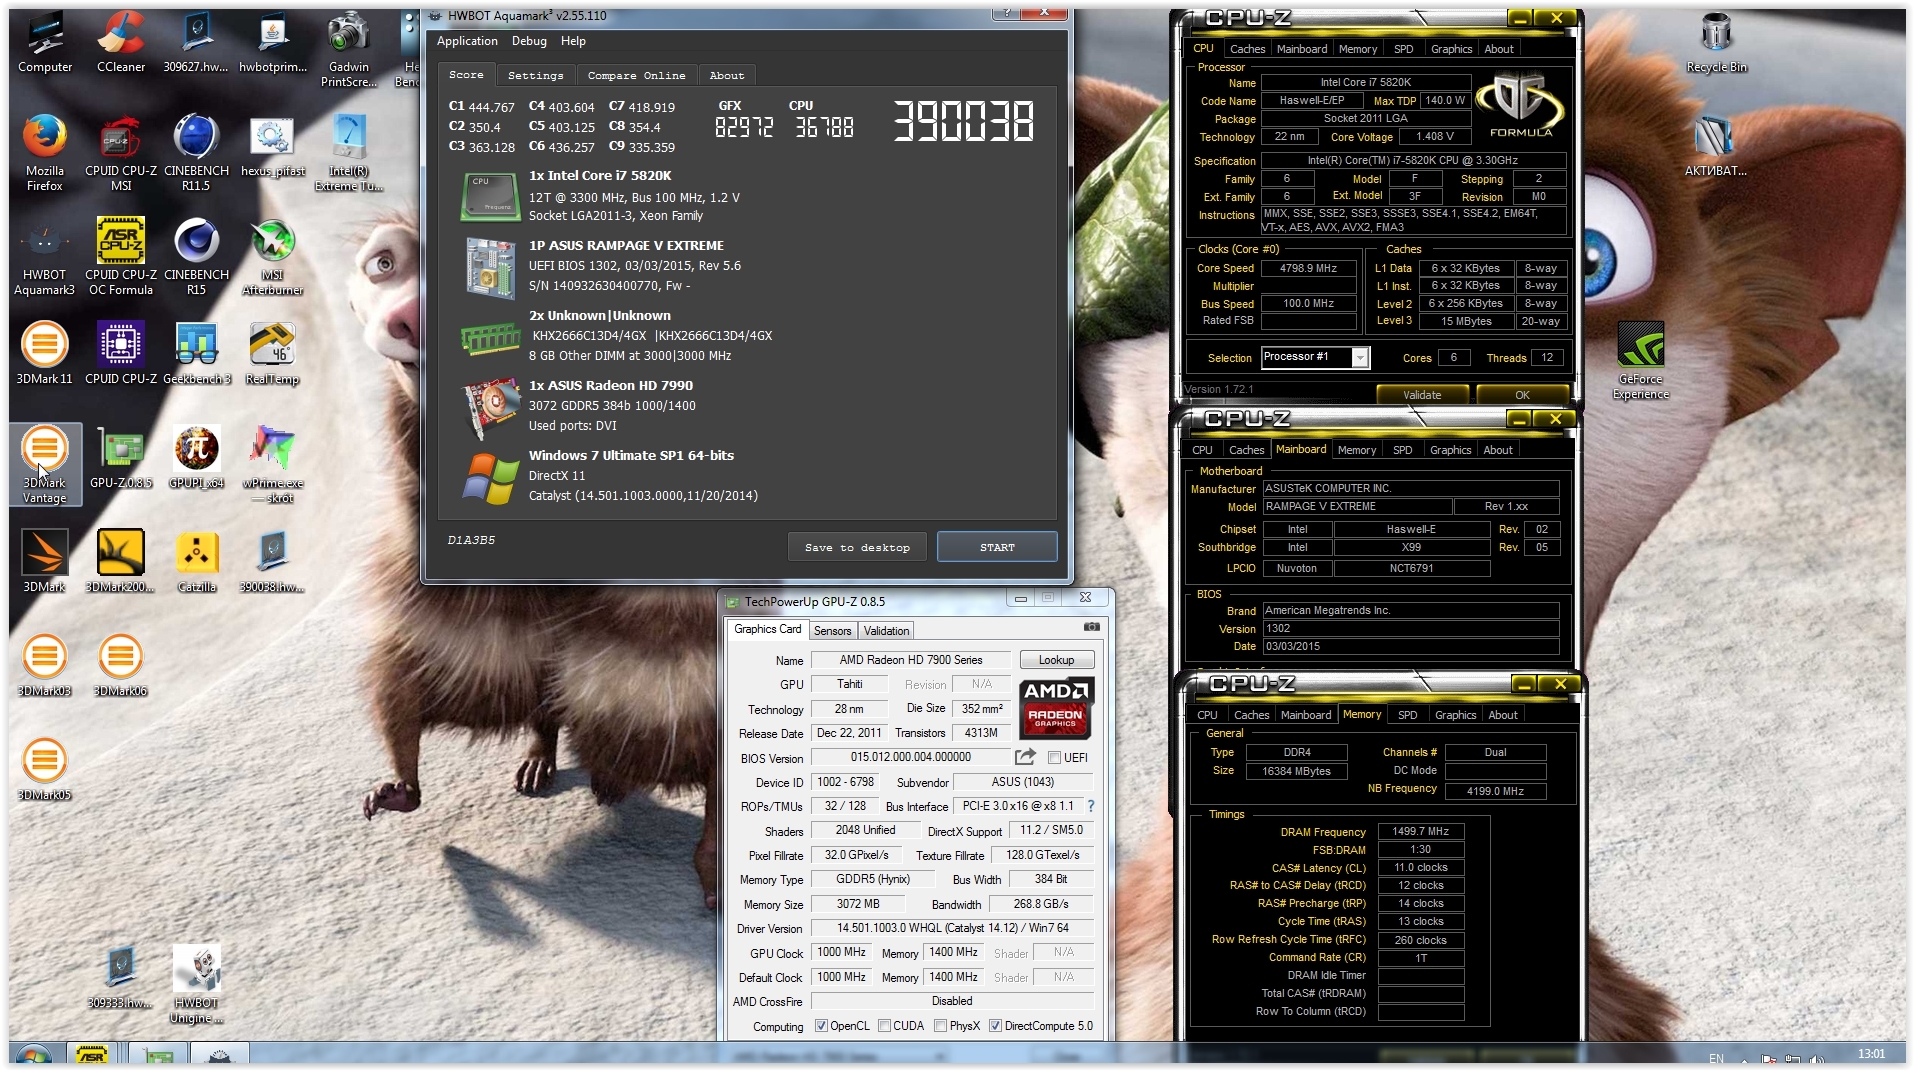The image size is (1914, 1071).
Task: Open SPD tab in Mainboard CPU-Z window
Action: click(x=1403, y=450)
